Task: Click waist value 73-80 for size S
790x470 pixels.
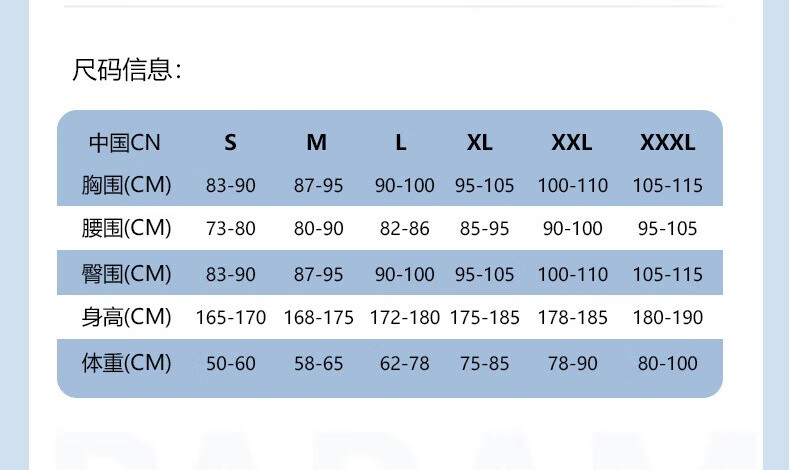Action: [x=231, y=229]
